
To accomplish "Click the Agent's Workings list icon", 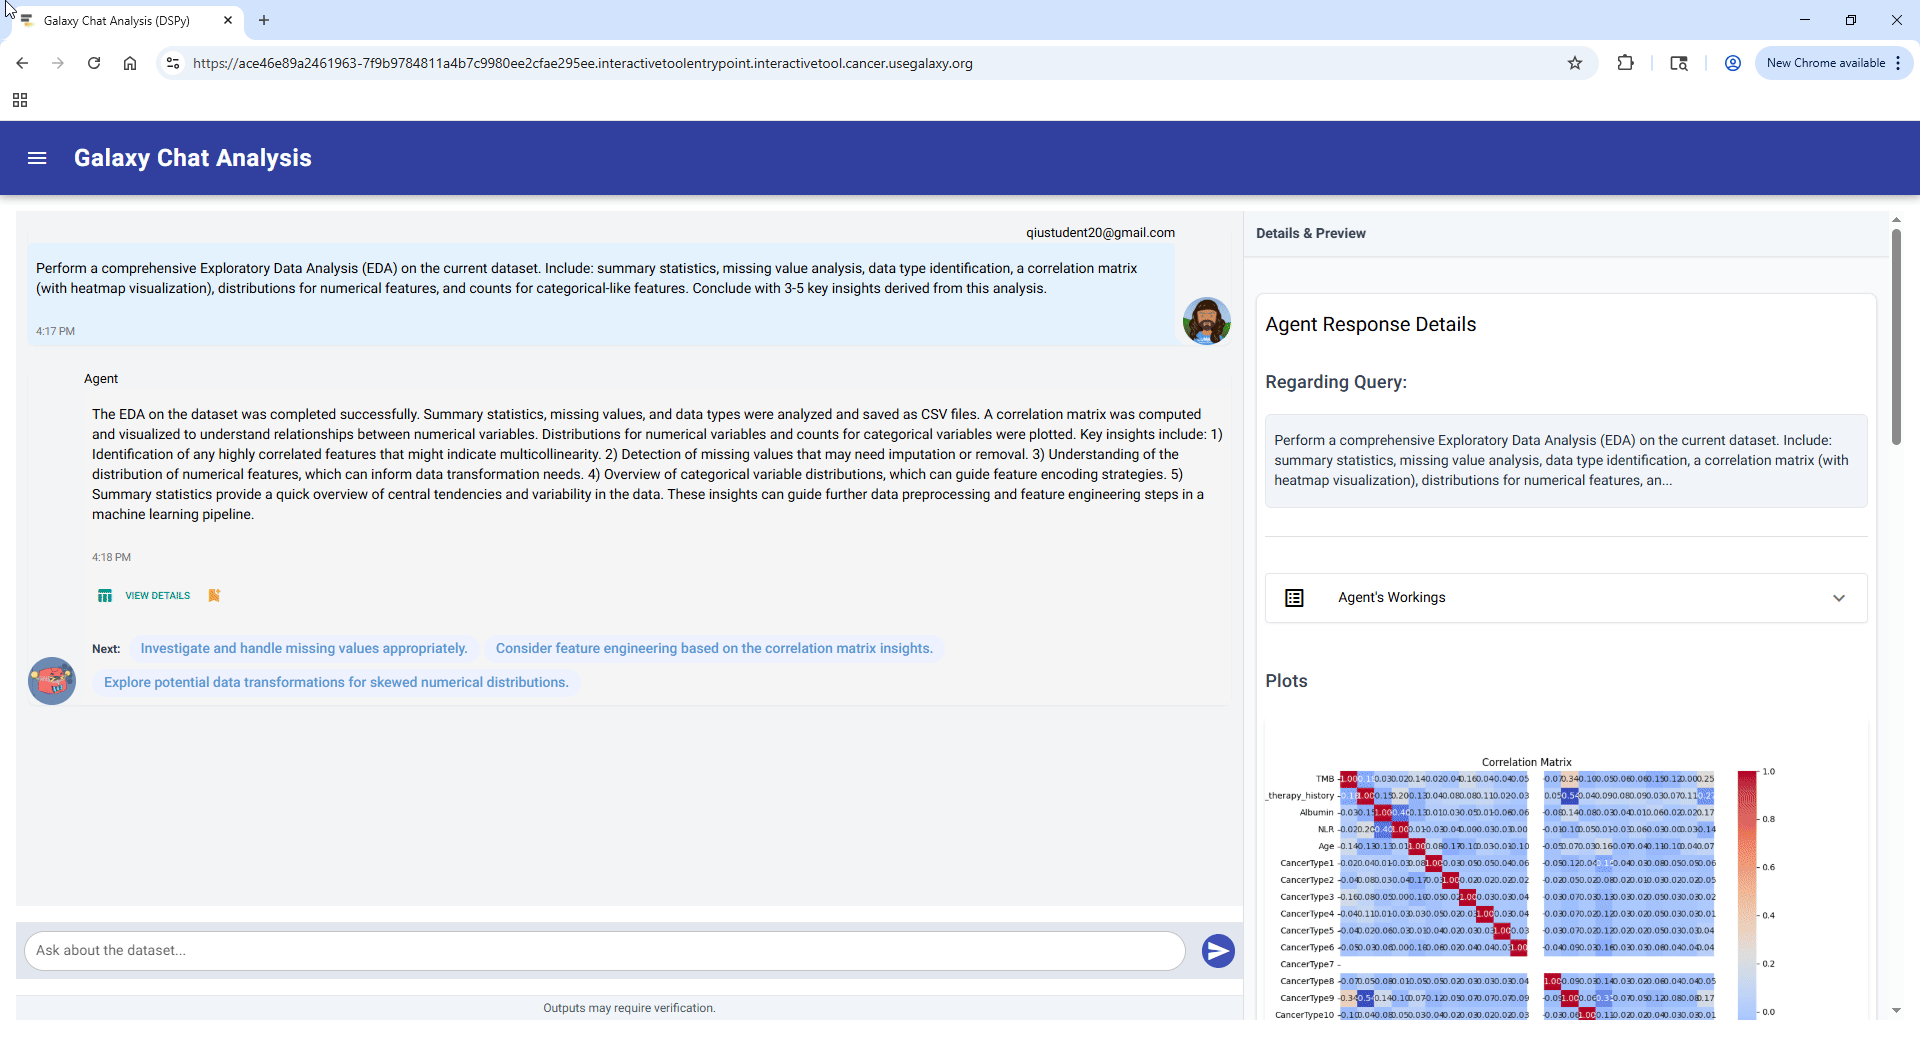I will click(1294, 598).
